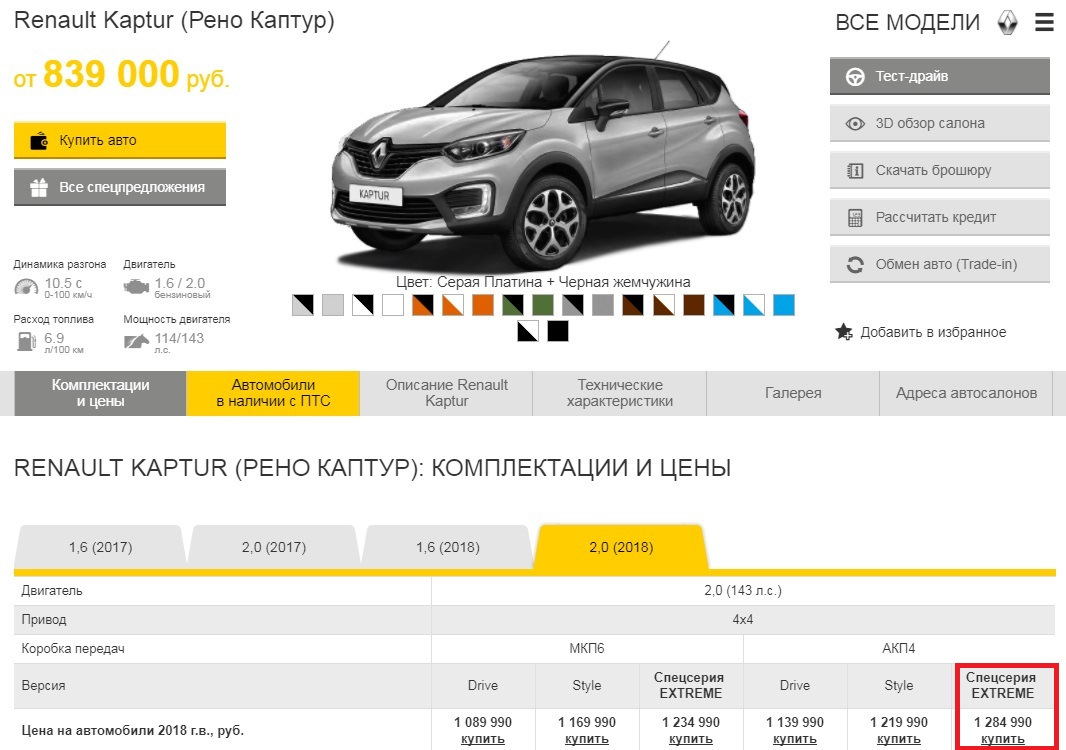The height and width of the screenshot is (750, 1066).
Task: Click the star icon Добавить в избранное
Action: click(844, 332)
